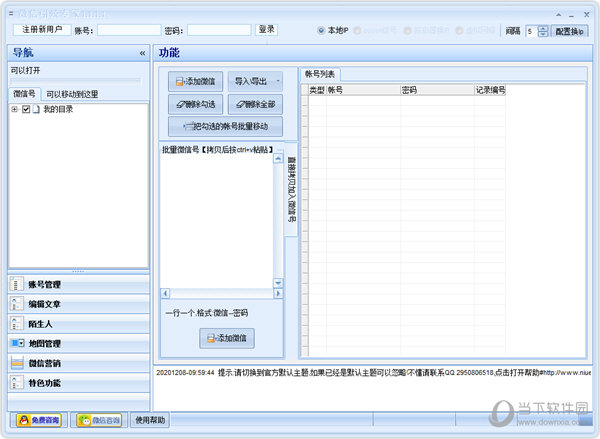Click the batch text area scroll right arrow

(278, 293)
